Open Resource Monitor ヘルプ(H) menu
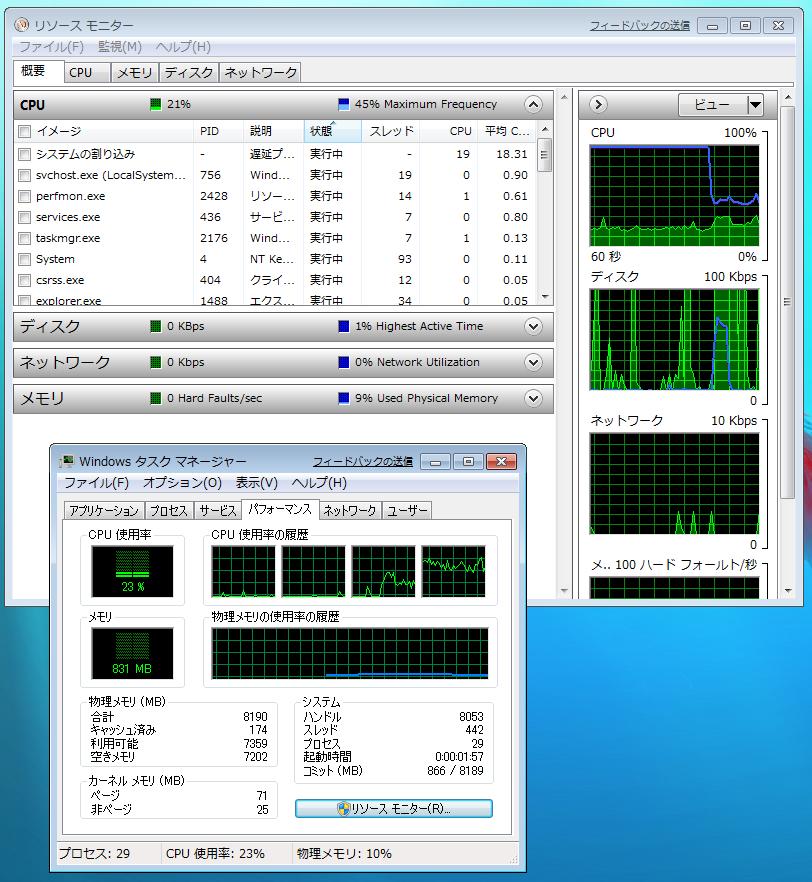 tap(183, 47)
